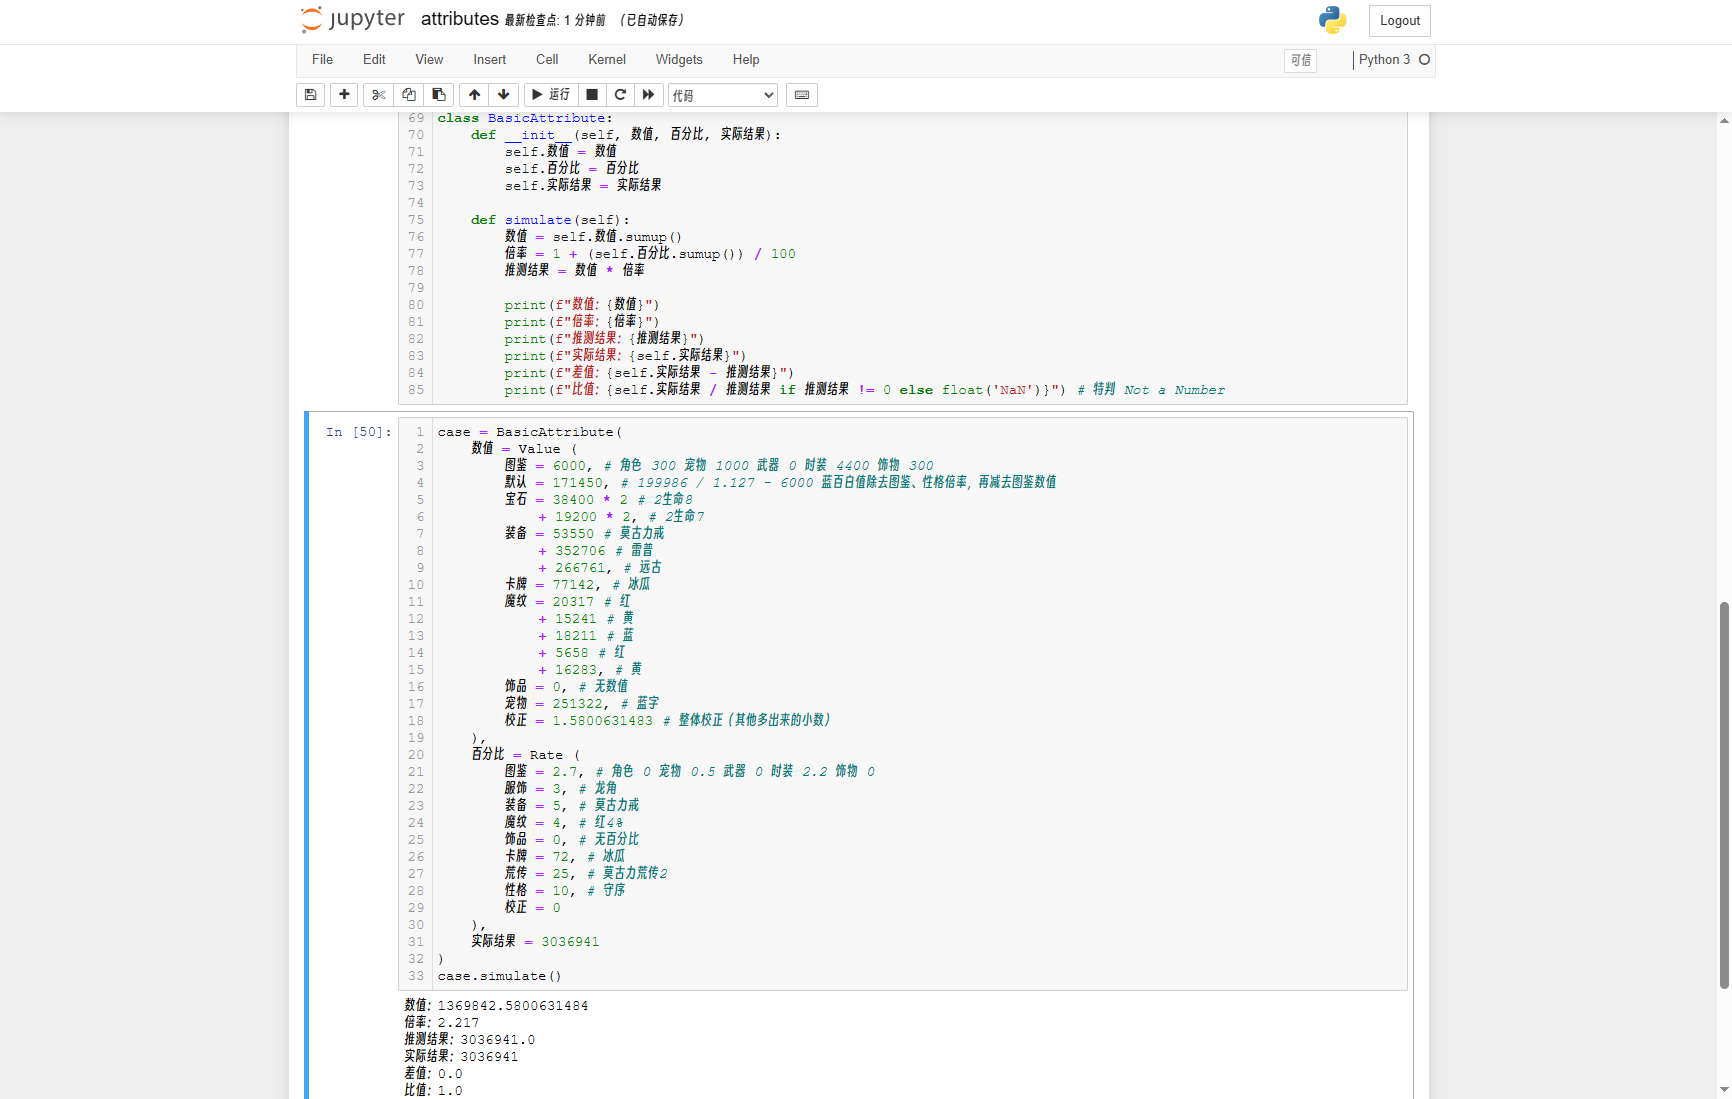Open the Edit menu
Image resolution: width=1732 pixels, height=1099 pixels.
374,60
